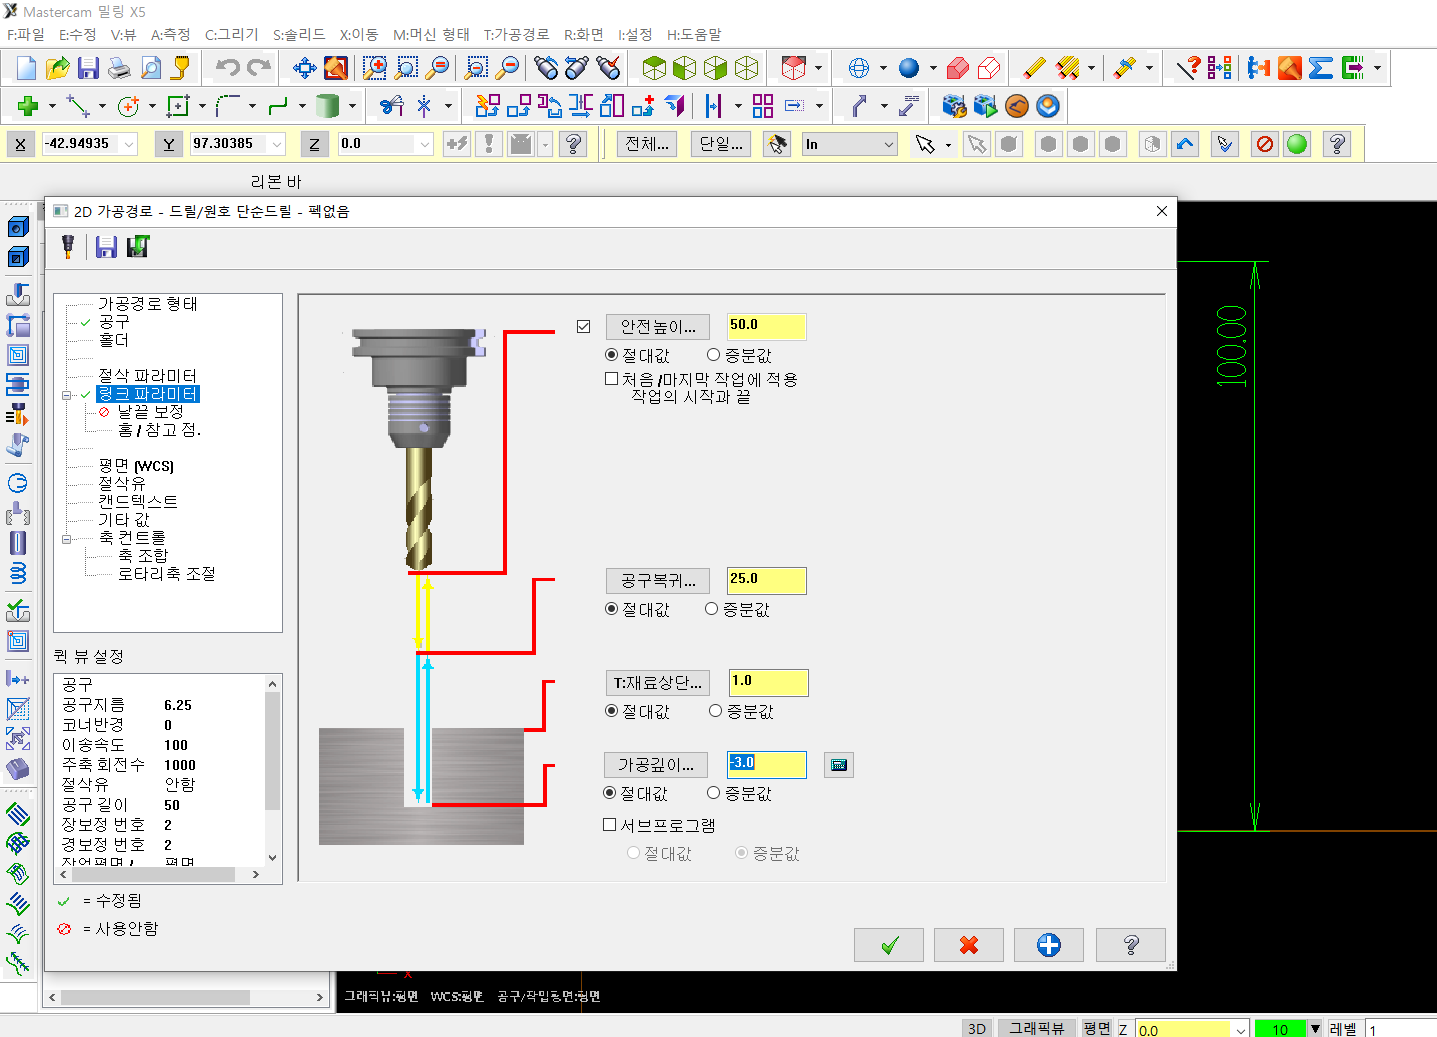The width and height of the screenshot is (1437, 1037).
Task: Collapse the 축 컨트롤 tree node
Action: pos(67,539)
